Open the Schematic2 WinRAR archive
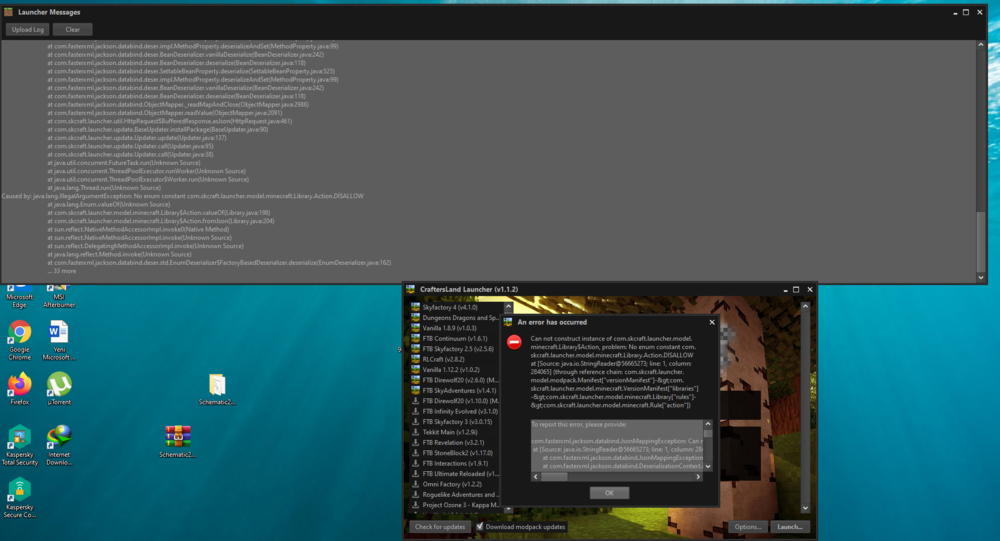The height and width of the screenshot is (541, 1000). [x=178, y=438]
